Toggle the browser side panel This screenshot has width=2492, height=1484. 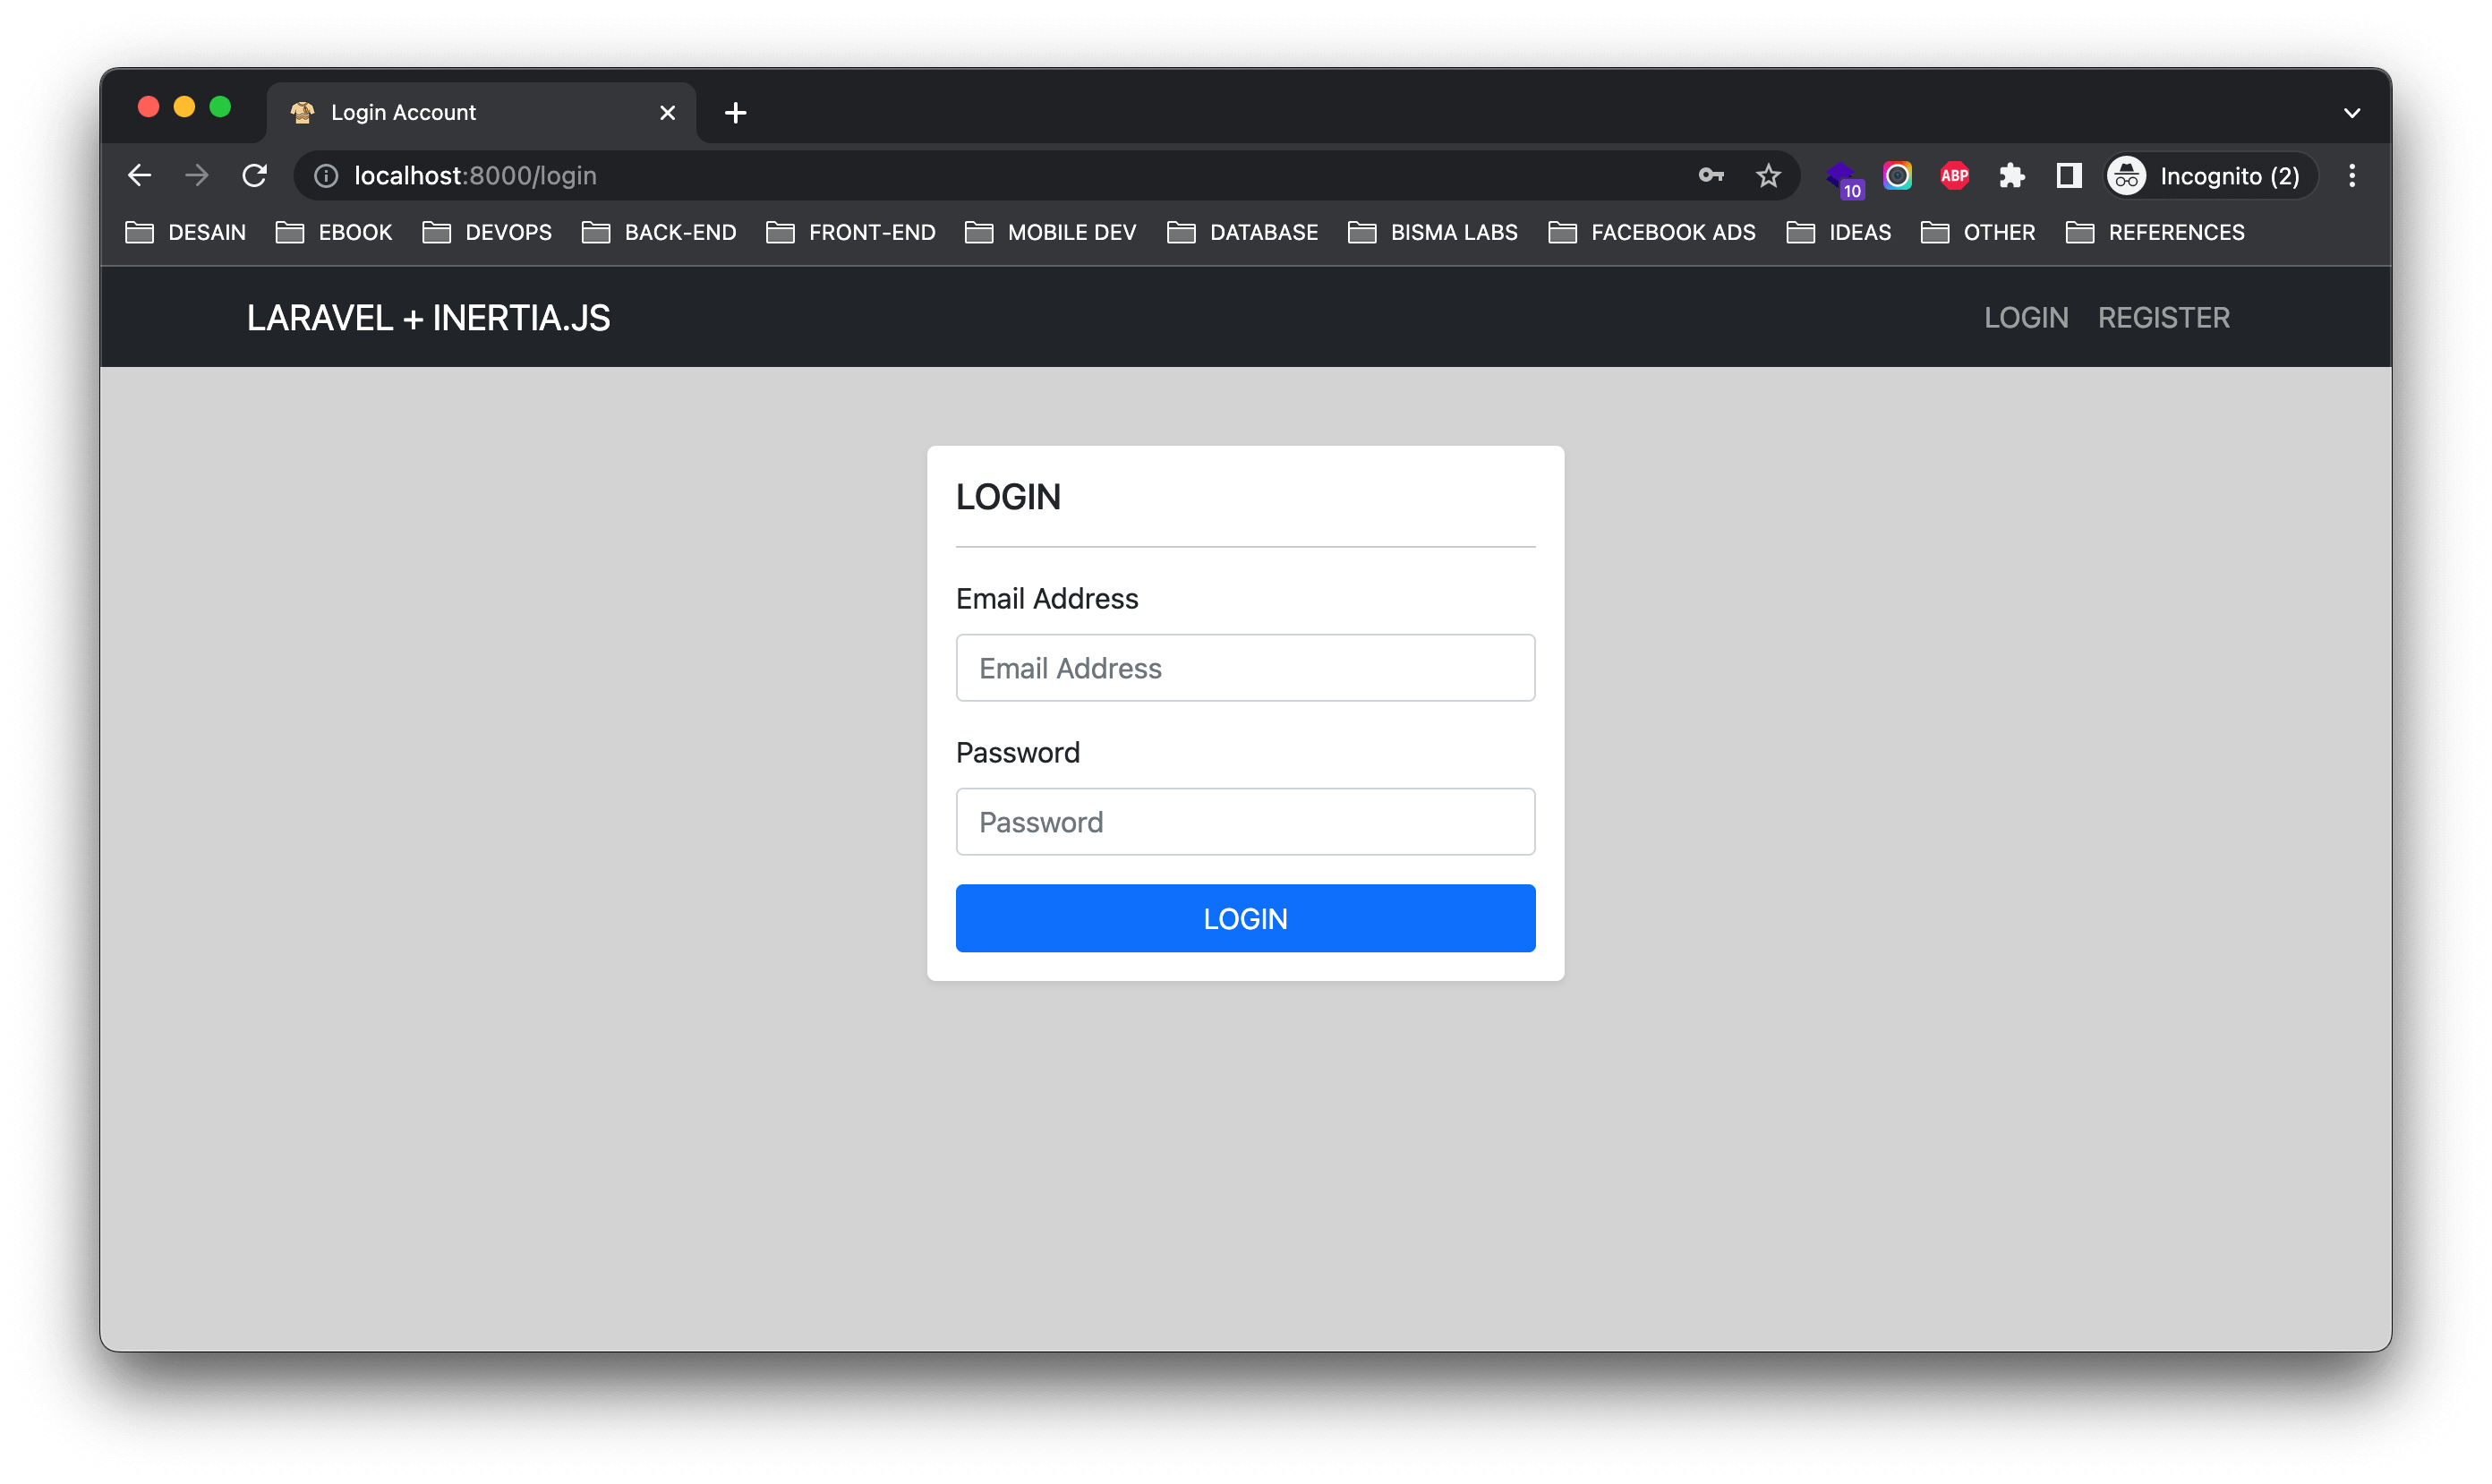coord(2068,176)
